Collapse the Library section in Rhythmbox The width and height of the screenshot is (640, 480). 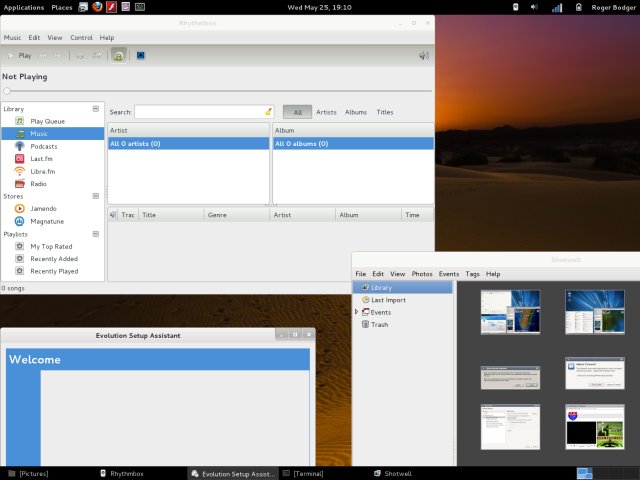point(96,108)
